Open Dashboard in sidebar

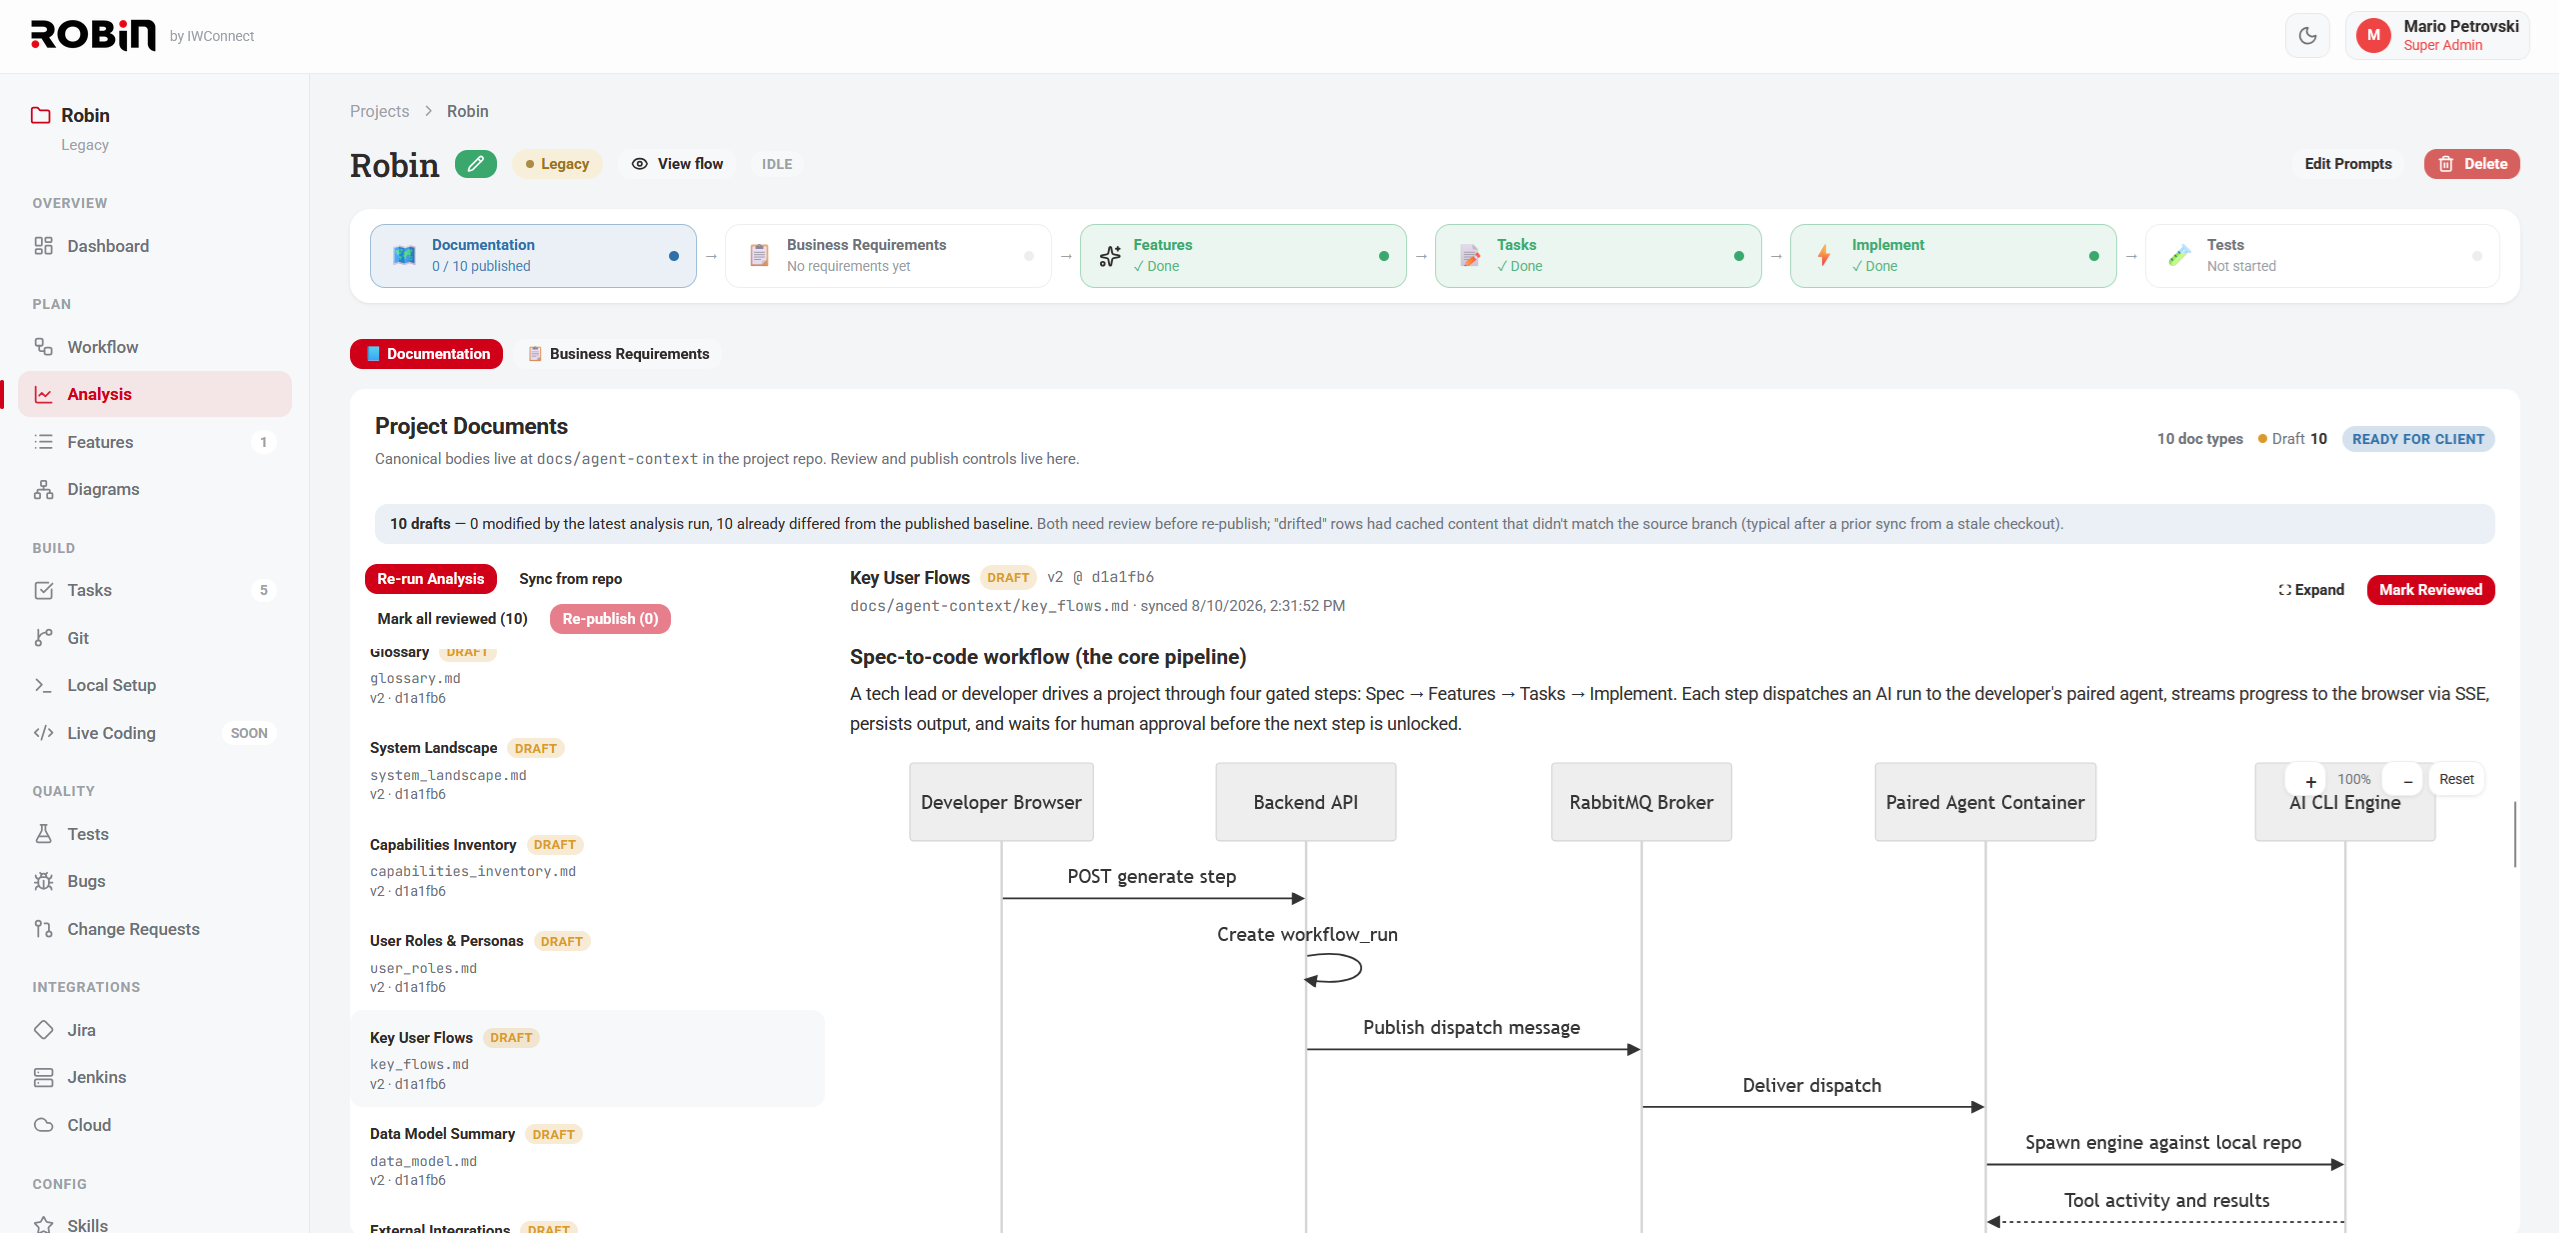[x=155, y=246]
